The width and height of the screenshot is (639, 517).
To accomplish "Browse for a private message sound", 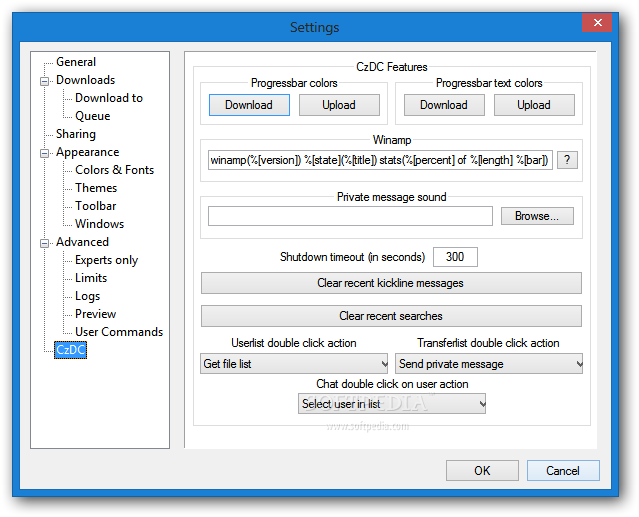I will [537, 216].
